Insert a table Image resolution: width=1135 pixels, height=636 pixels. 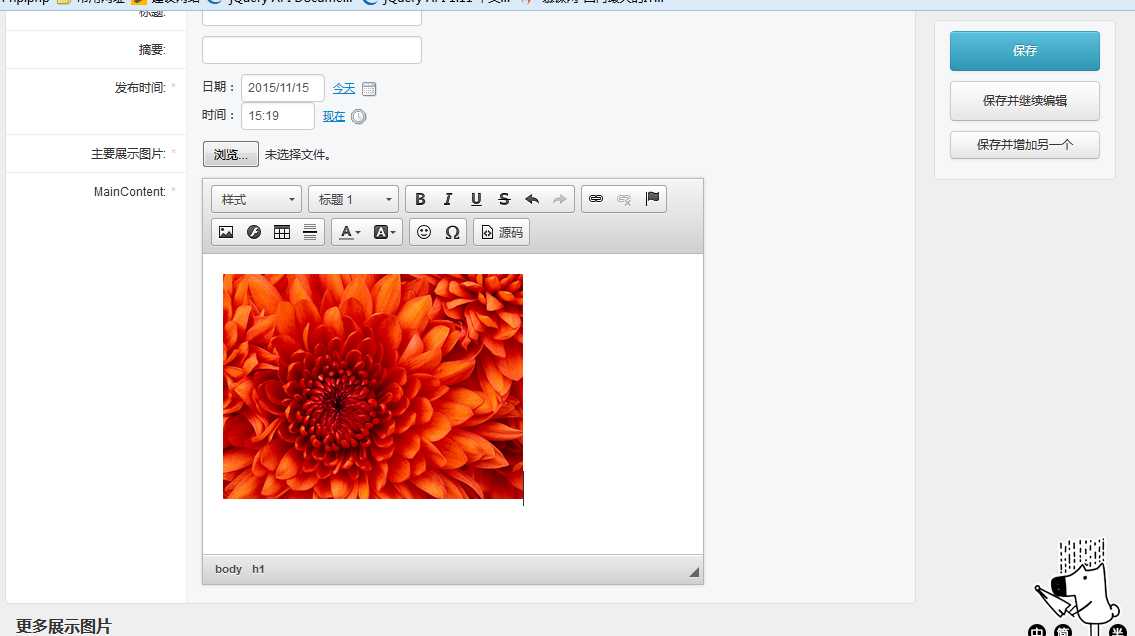coord(282,232)
